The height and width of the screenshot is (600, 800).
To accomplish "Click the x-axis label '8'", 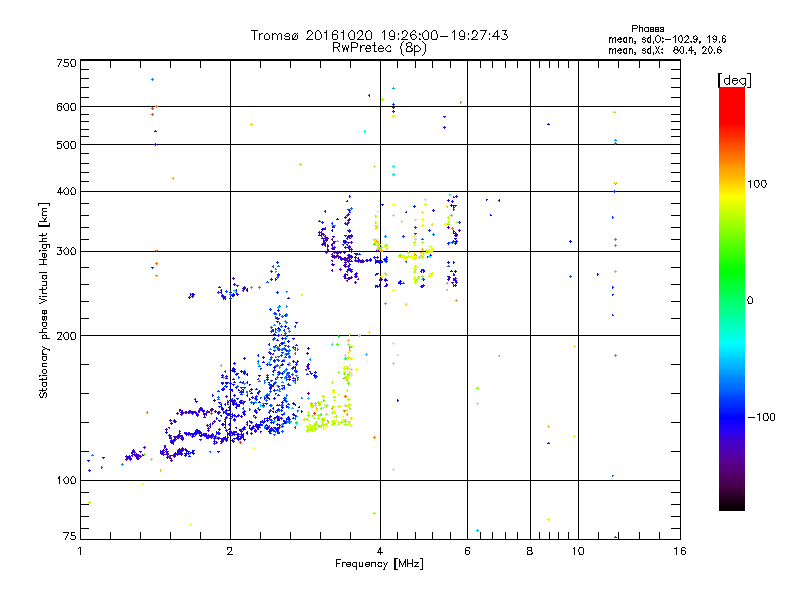I will (530, 551).
